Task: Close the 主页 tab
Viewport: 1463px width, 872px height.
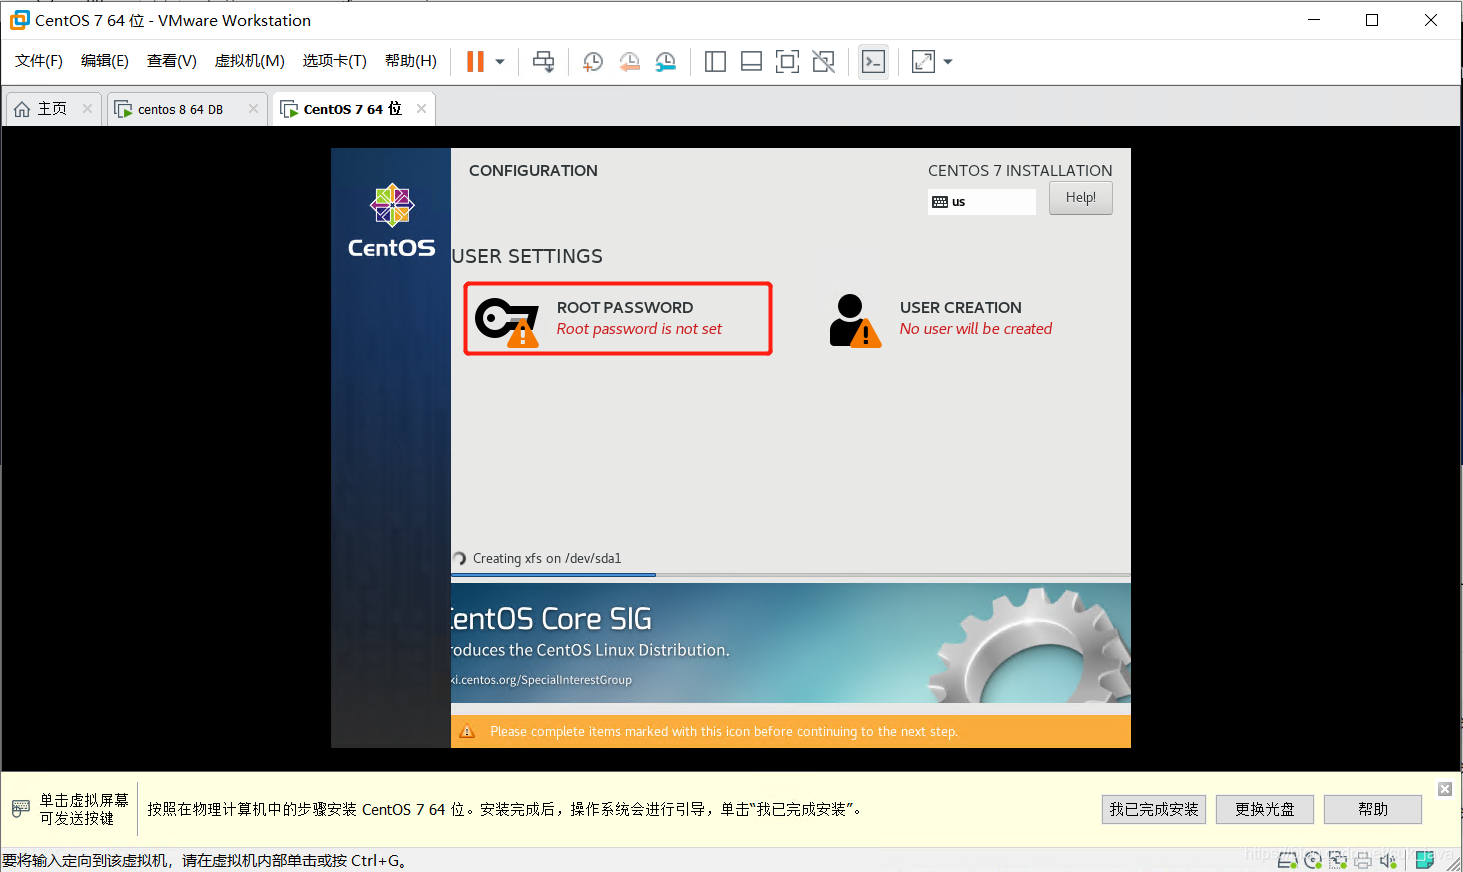Action: tap(88, 109)
